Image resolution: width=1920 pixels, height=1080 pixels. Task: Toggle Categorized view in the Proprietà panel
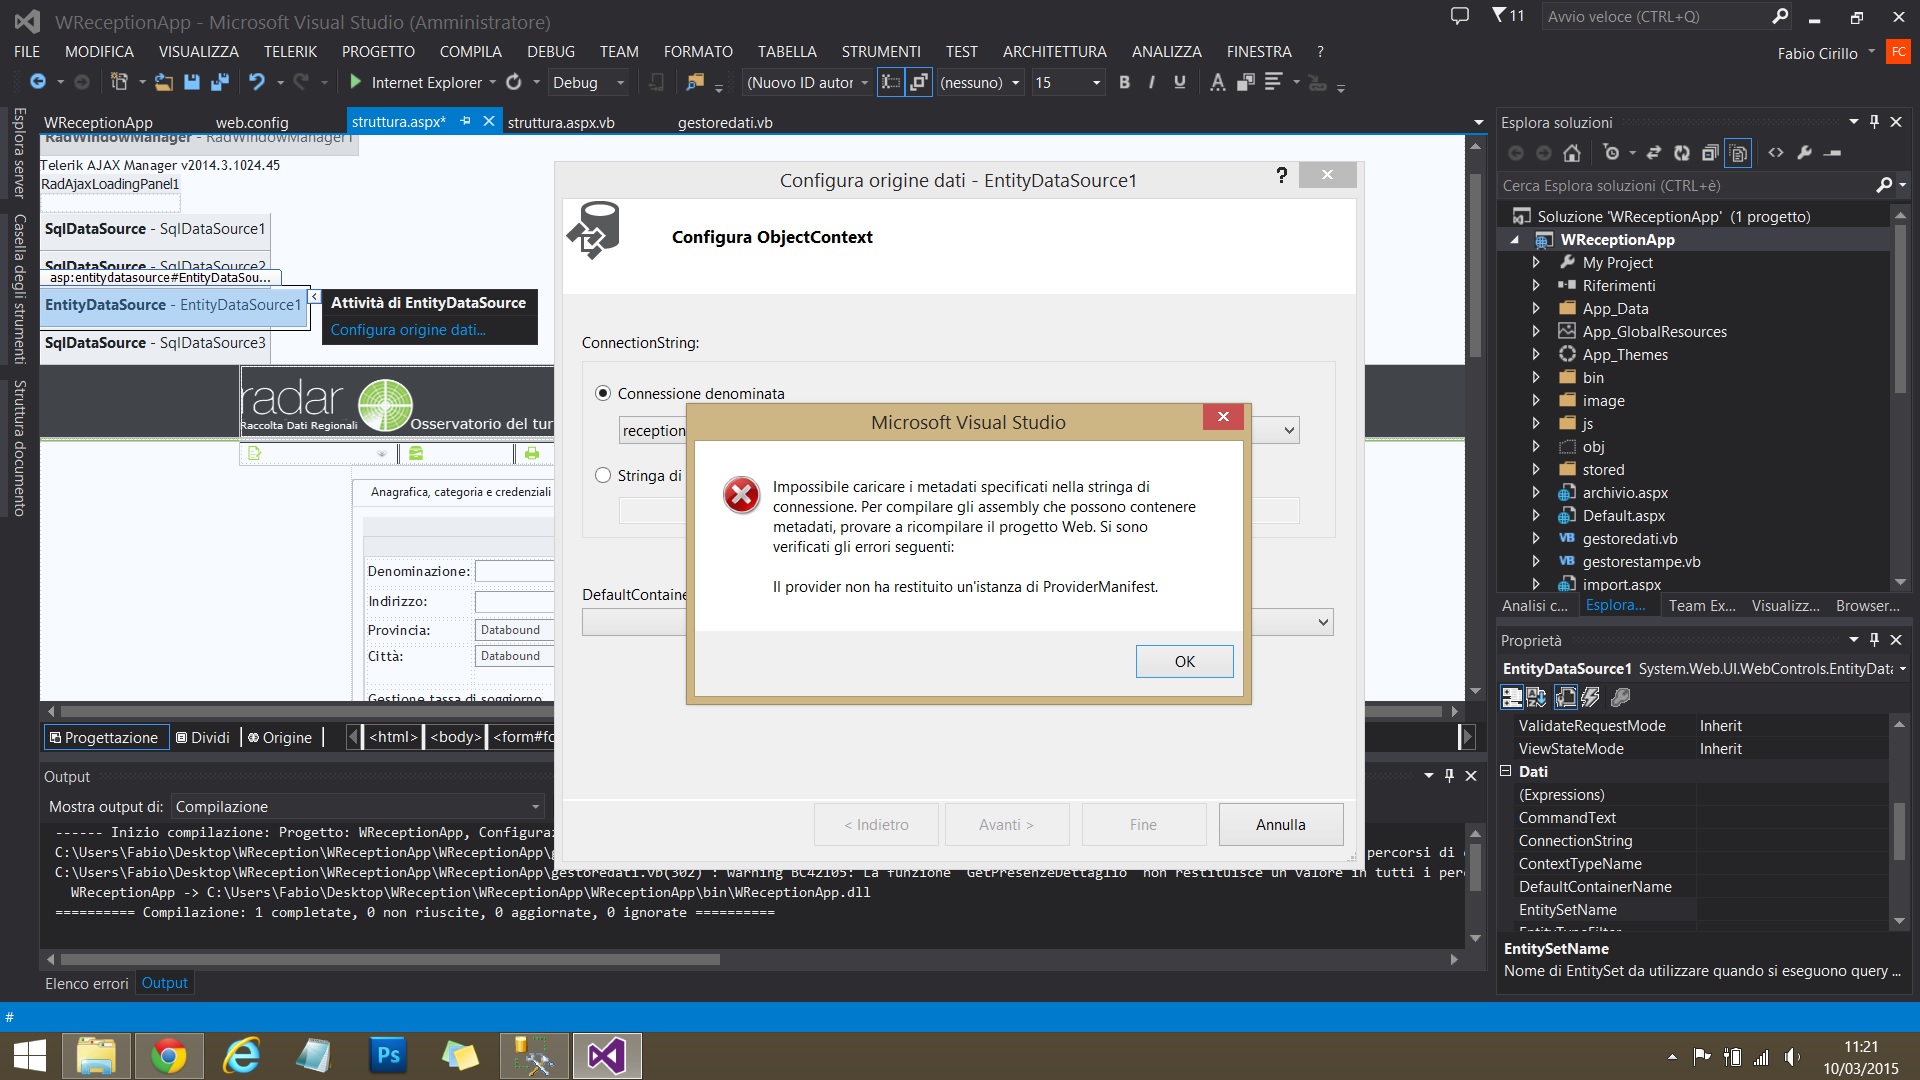(1512, 697)
